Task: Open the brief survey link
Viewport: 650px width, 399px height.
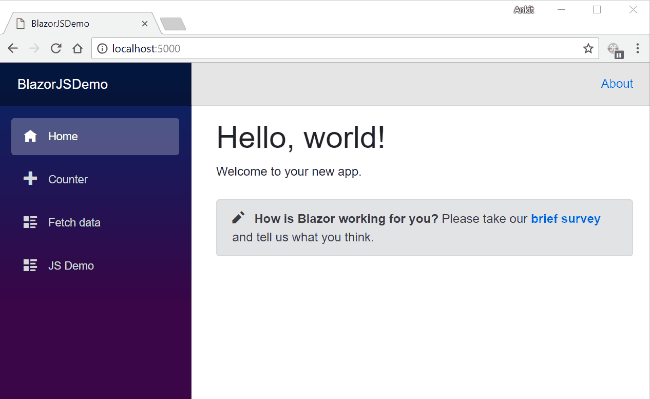Action: [565, 218]
